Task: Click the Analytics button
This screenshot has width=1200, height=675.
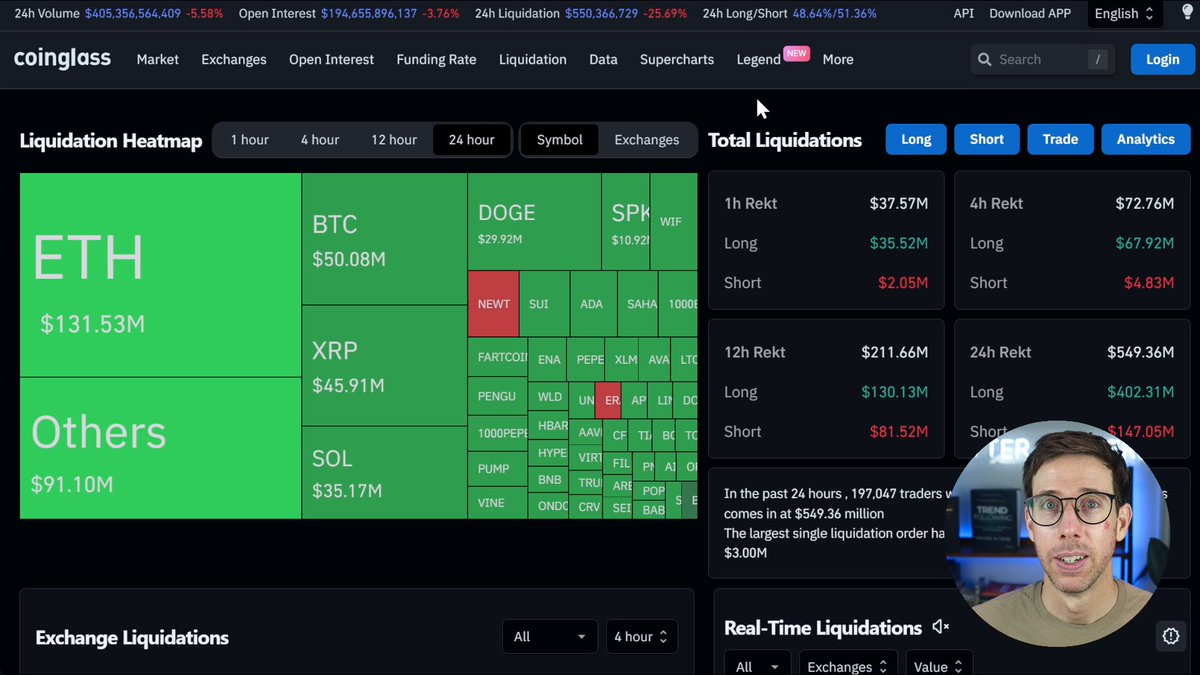Action: (1146, 140)
